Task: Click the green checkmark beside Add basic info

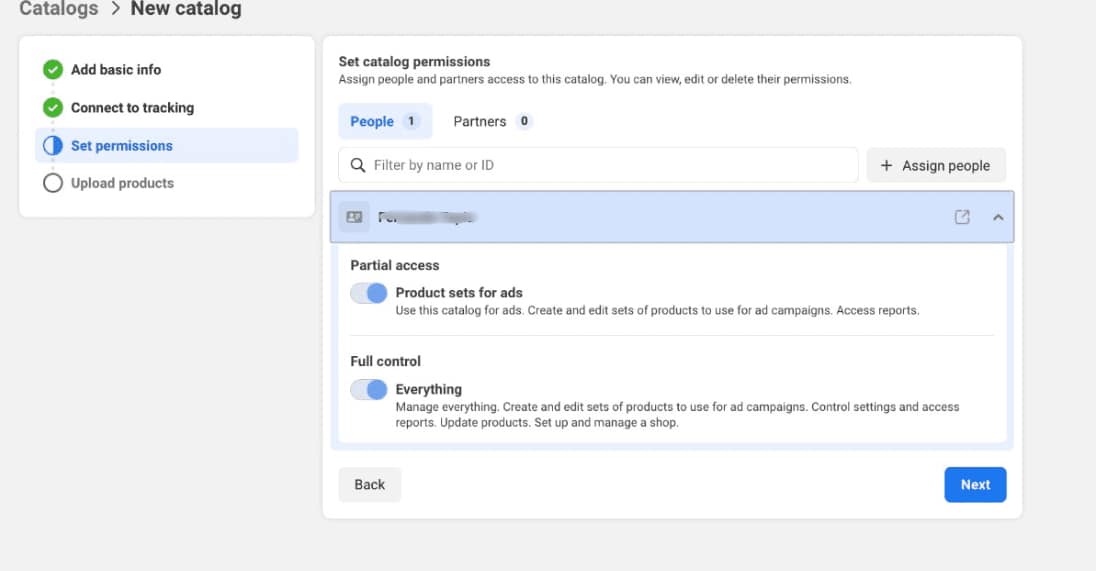Action: click(x=53, y=70)
